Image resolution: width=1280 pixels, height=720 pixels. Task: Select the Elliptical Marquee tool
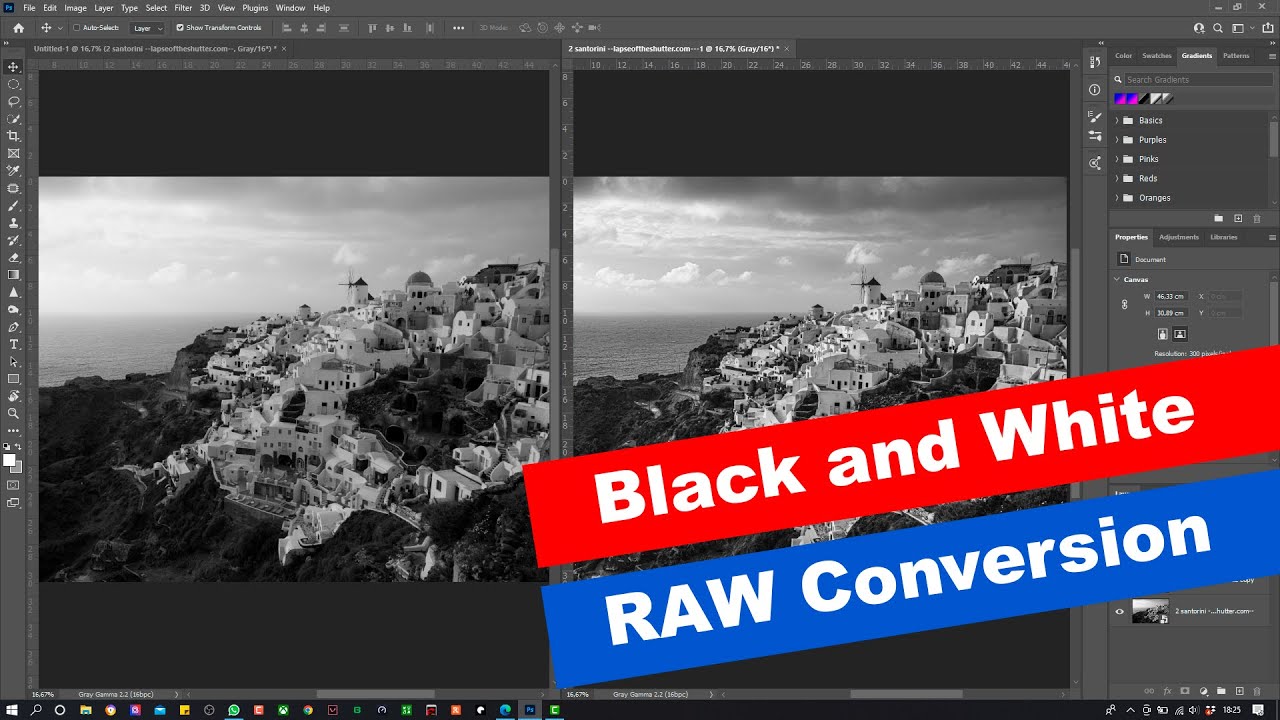[x=13, y=84]
